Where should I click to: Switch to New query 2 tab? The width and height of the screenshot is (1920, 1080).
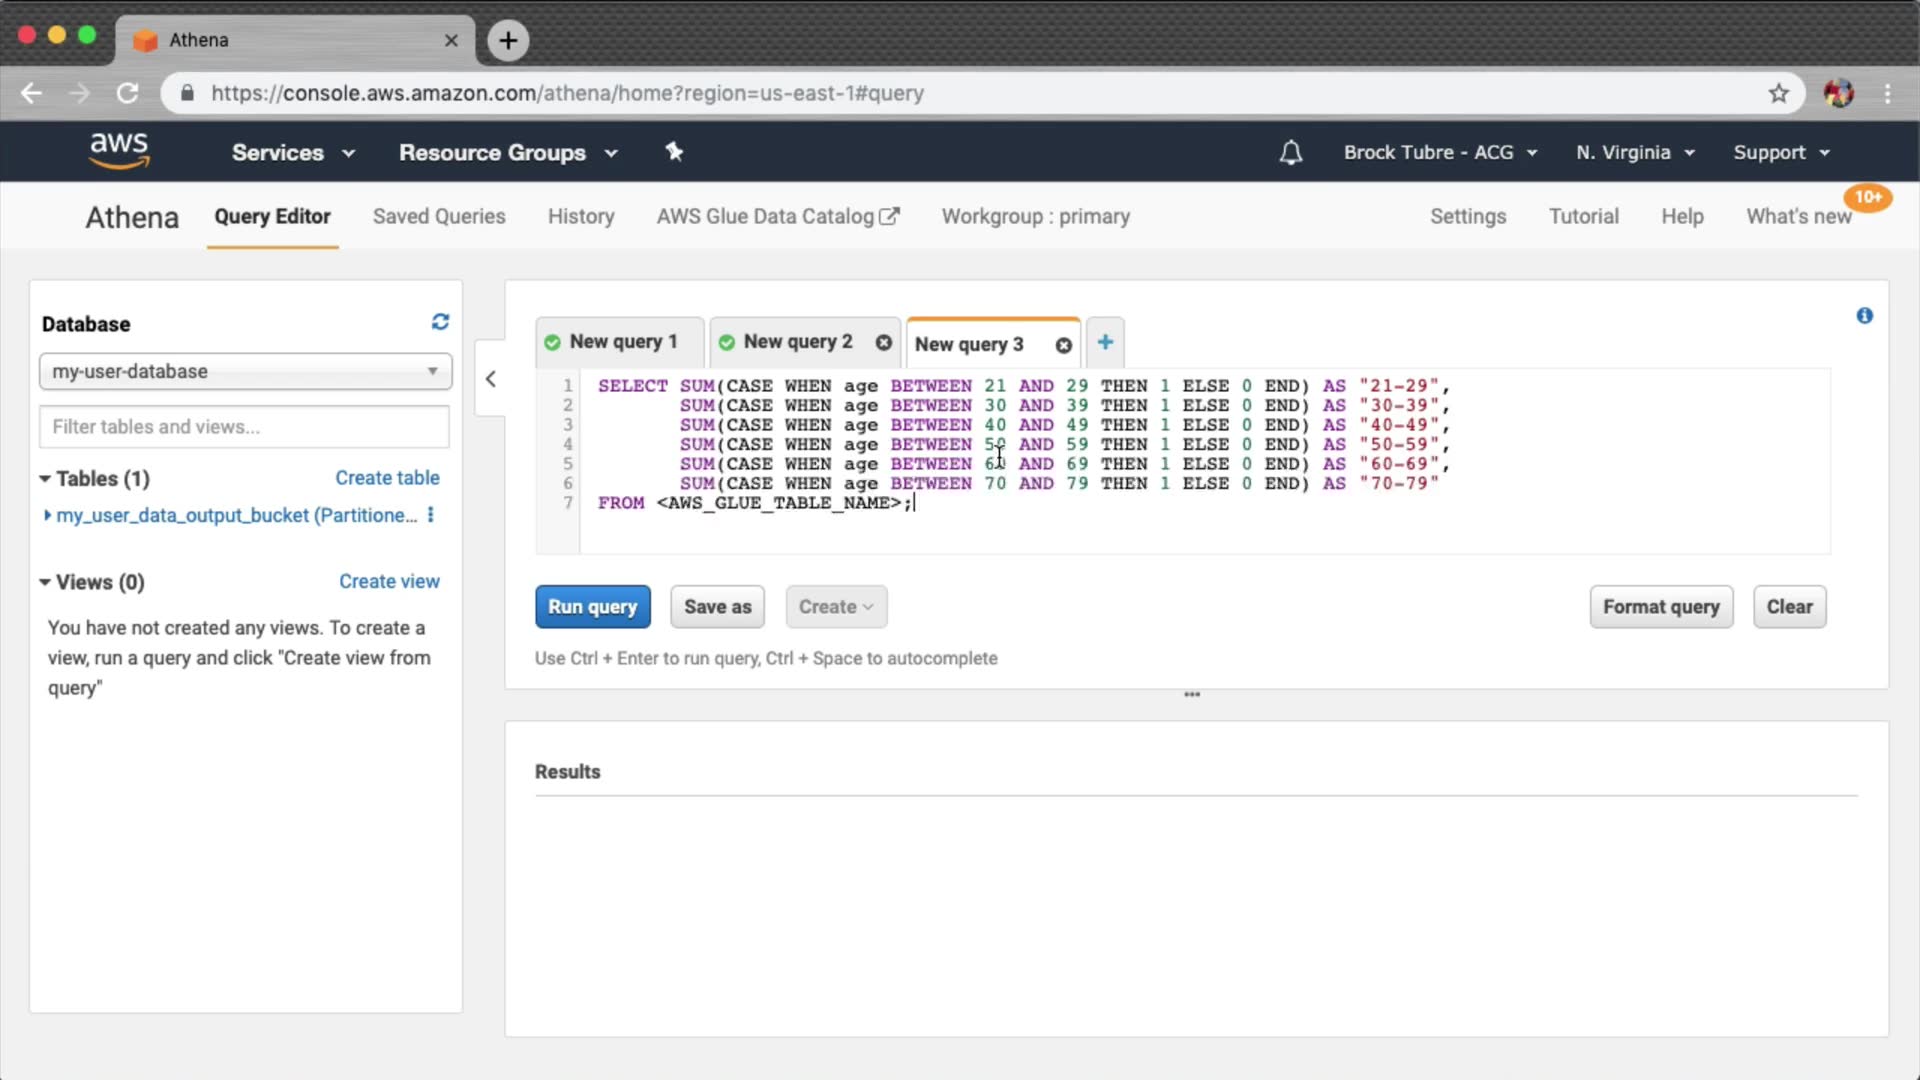click(x=796, y=342)
